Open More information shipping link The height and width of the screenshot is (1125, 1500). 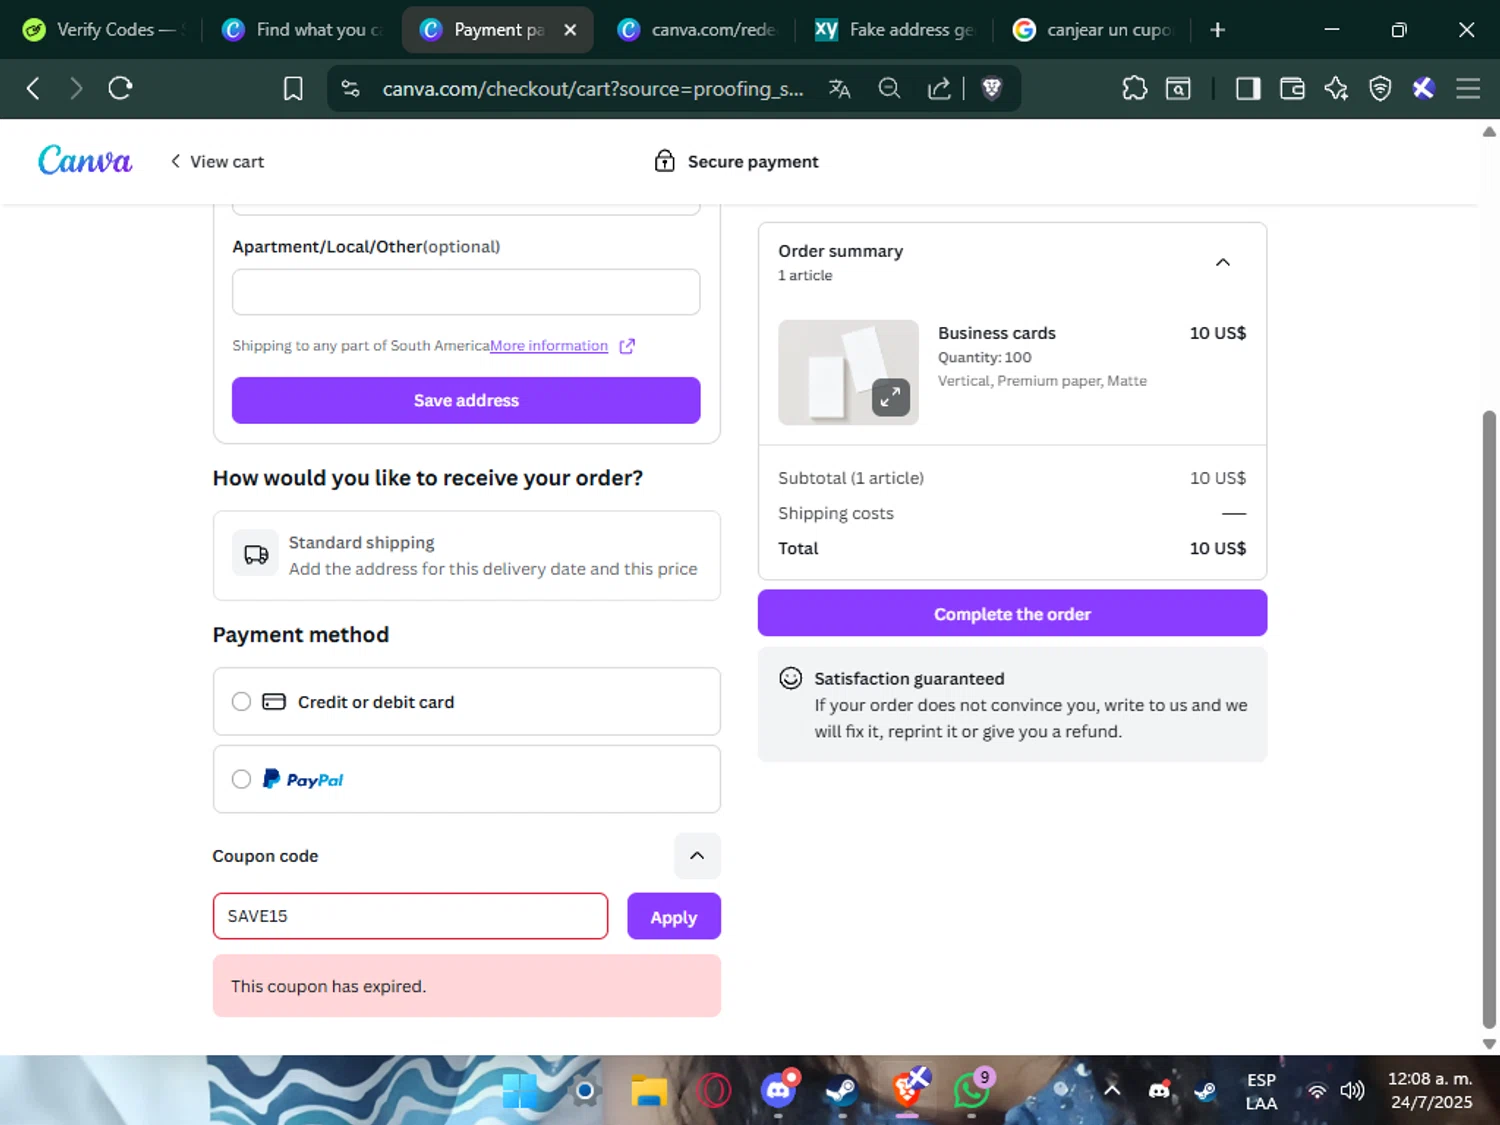[x=549, y=346]
